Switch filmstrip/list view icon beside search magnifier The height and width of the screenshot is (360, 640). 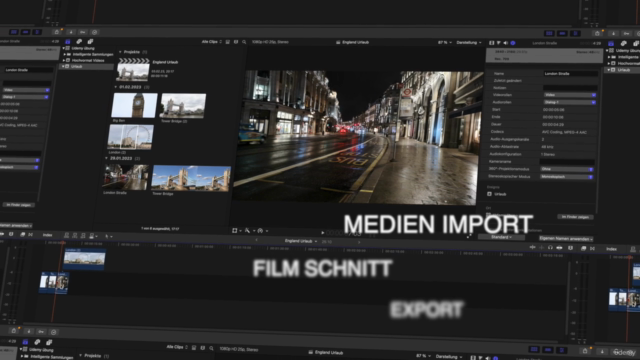[236, 42]
